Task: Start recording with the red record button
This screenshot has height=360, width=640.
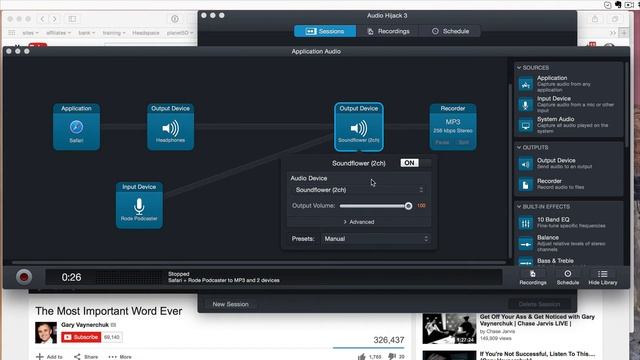Action: coord(24,277)
